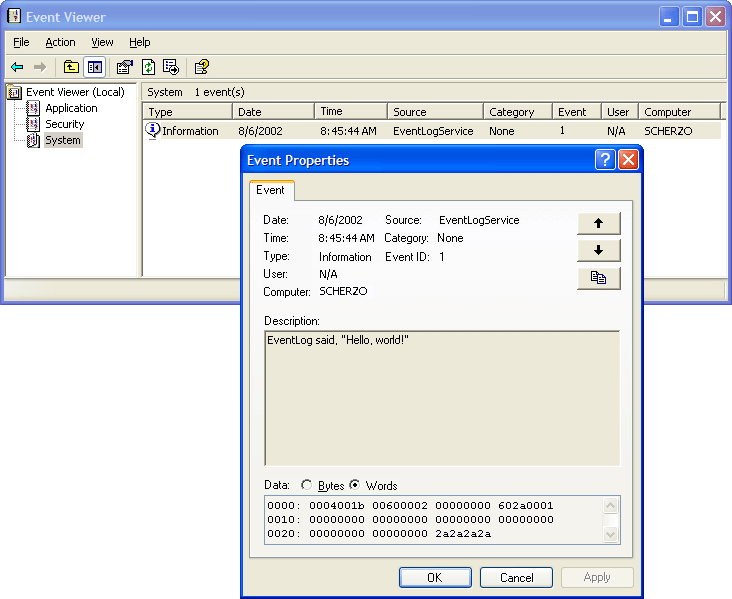Select the Security log in tree
Image resolution: width=732 pixels, height=599 pixels.
(x=64, y=124)
